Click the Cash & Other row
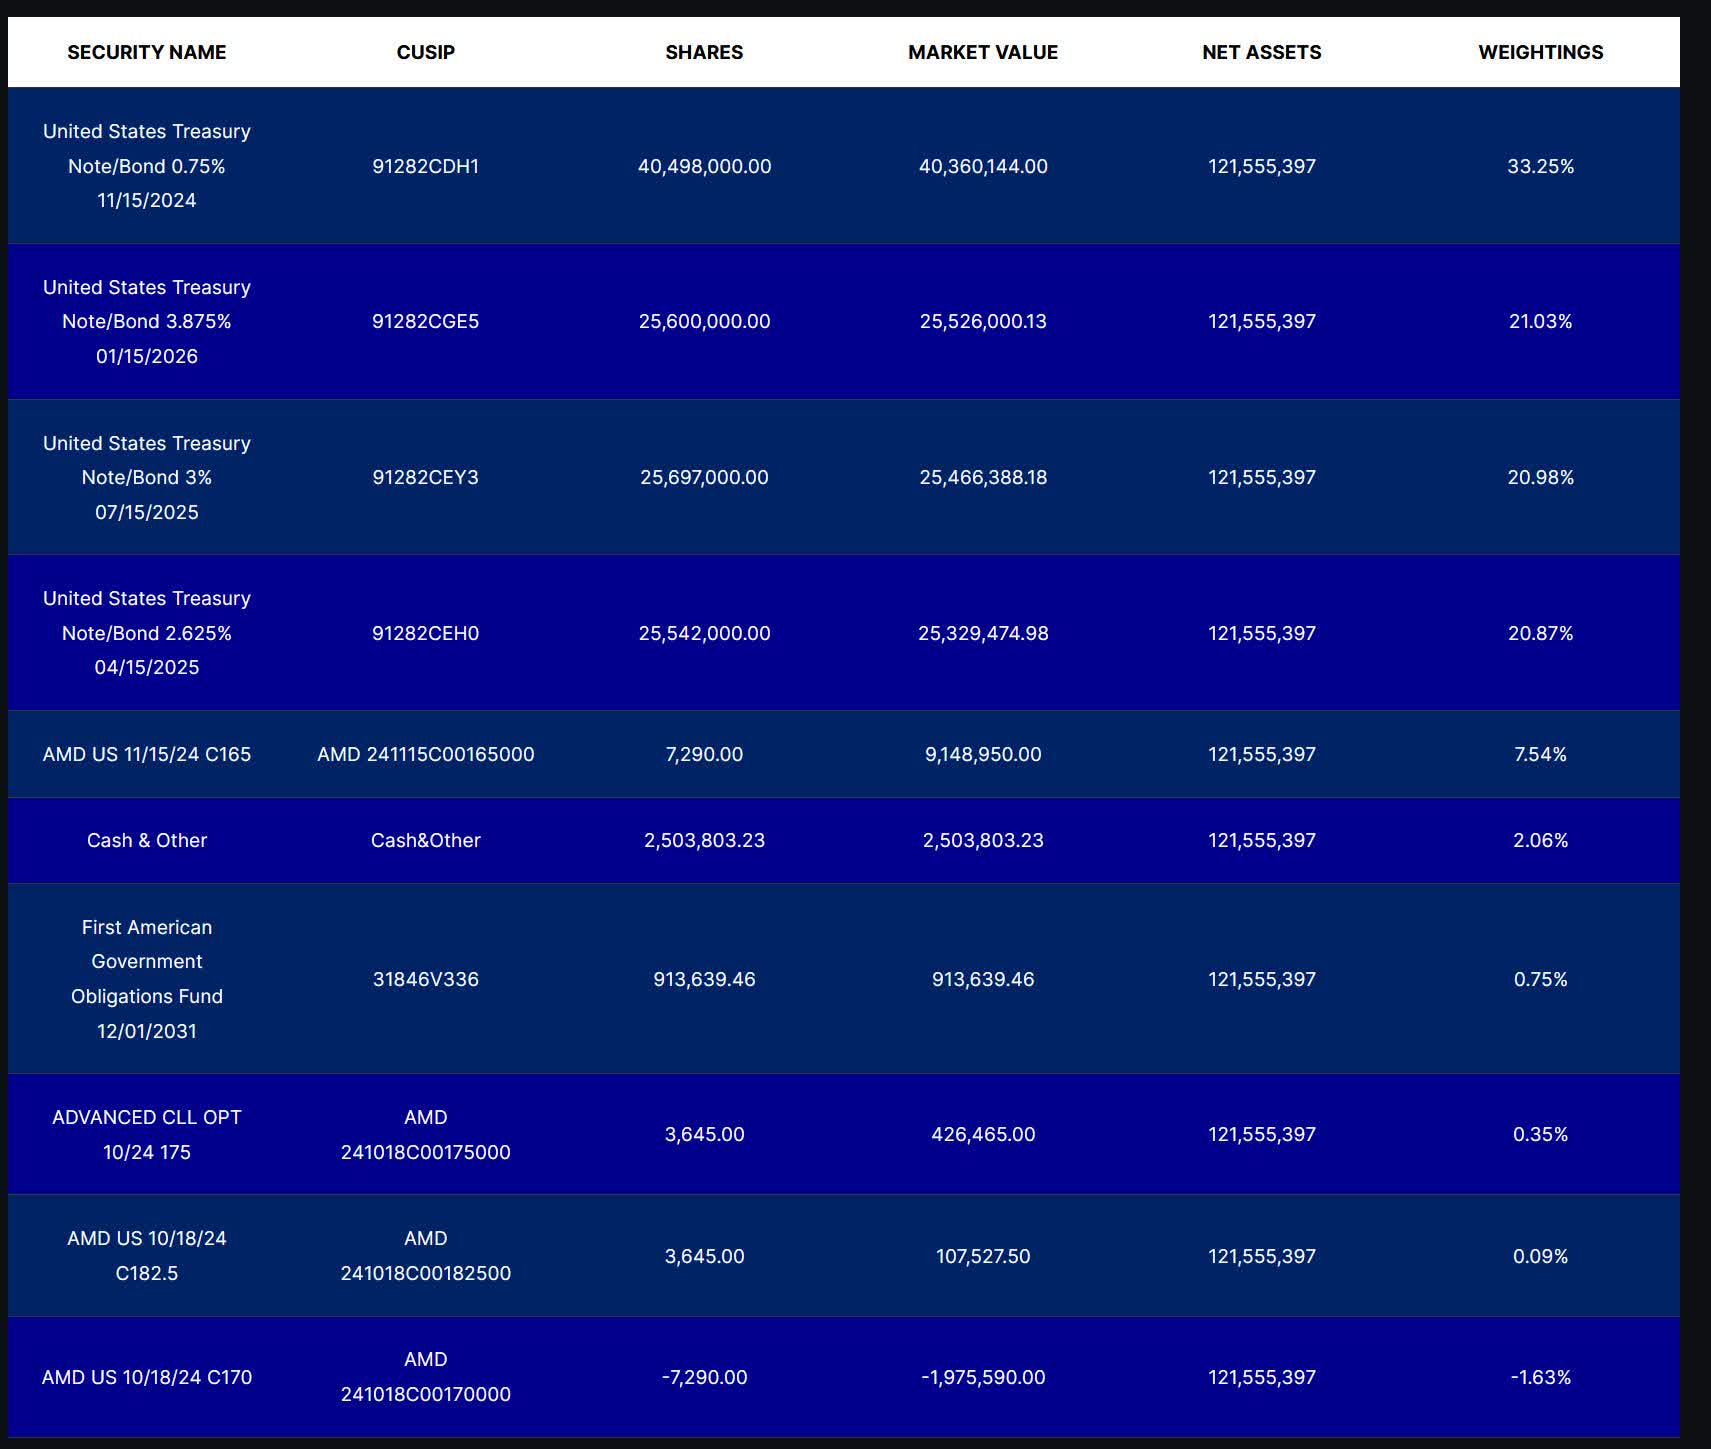1711x1449 pixels. (x=855, y=840)
